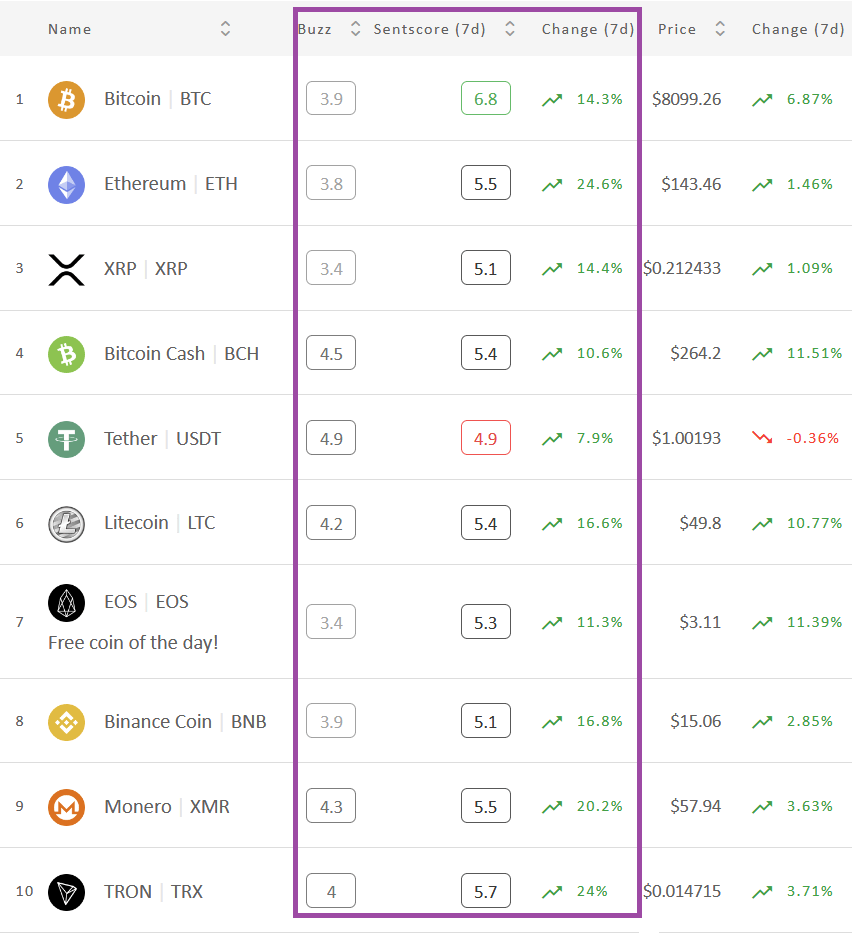852x933 pixels.
Task: Click the silver Litecoin logo icon
Action: [x=66, y=524]
